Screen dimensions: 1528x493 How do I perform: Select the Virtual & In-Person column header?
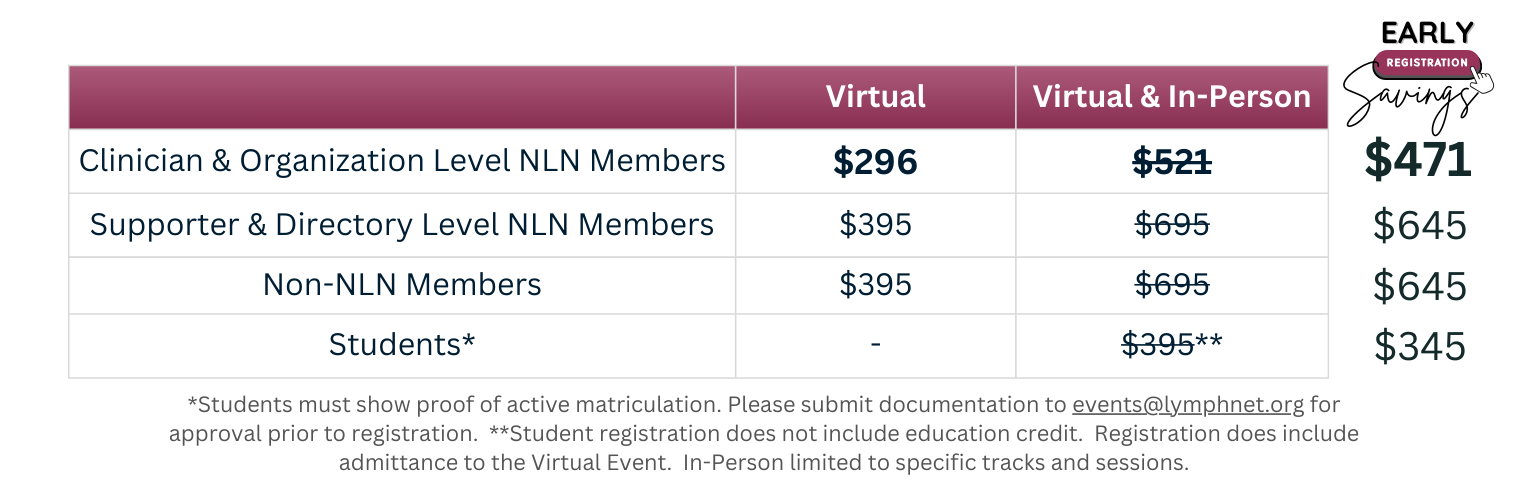point(1172,97)
